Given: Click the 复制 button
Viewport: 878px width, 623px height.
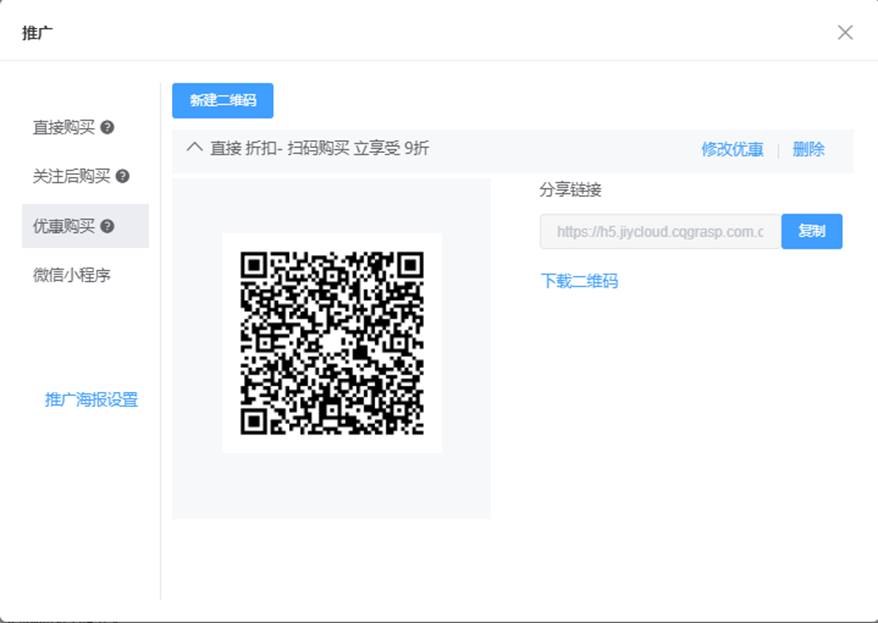Looking at the screenshot, I should pyautogui.click(x=811, y=231).
